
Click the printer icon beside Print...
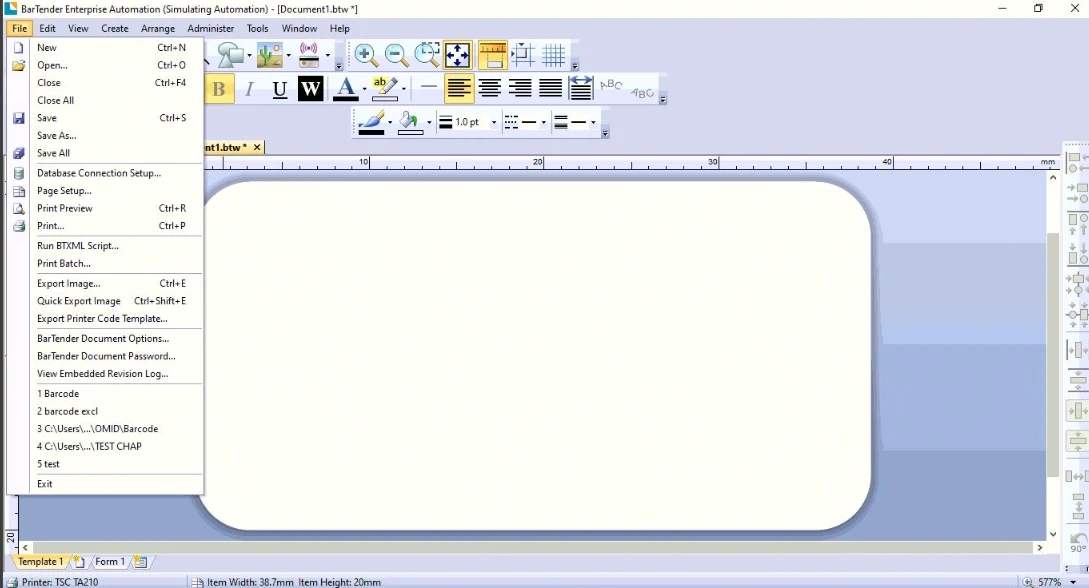click(19, 226)
